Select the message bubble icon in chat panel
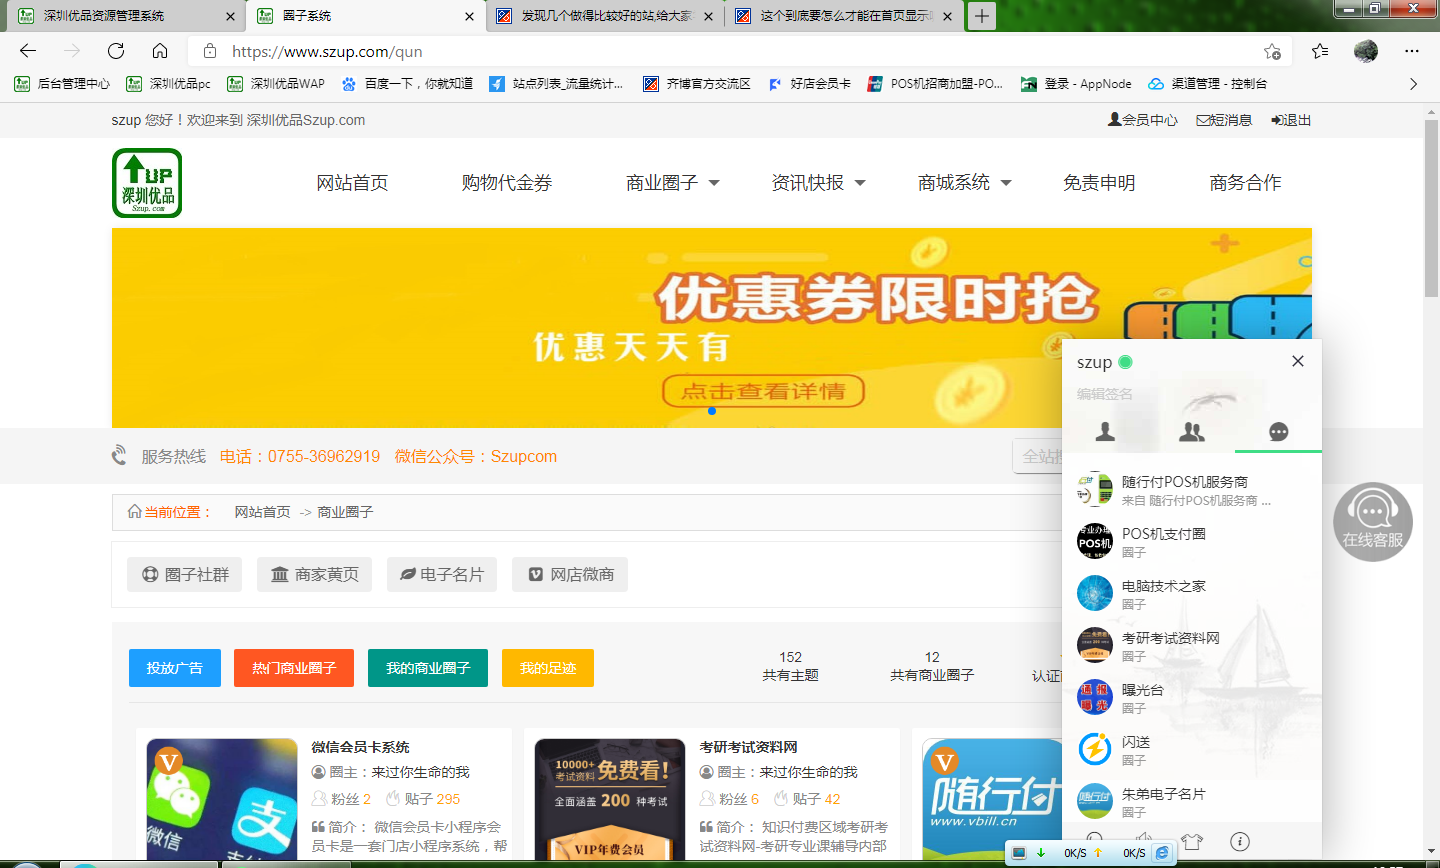The width and height of the screenshot is (1440, 868). (x=1278, y=431)
